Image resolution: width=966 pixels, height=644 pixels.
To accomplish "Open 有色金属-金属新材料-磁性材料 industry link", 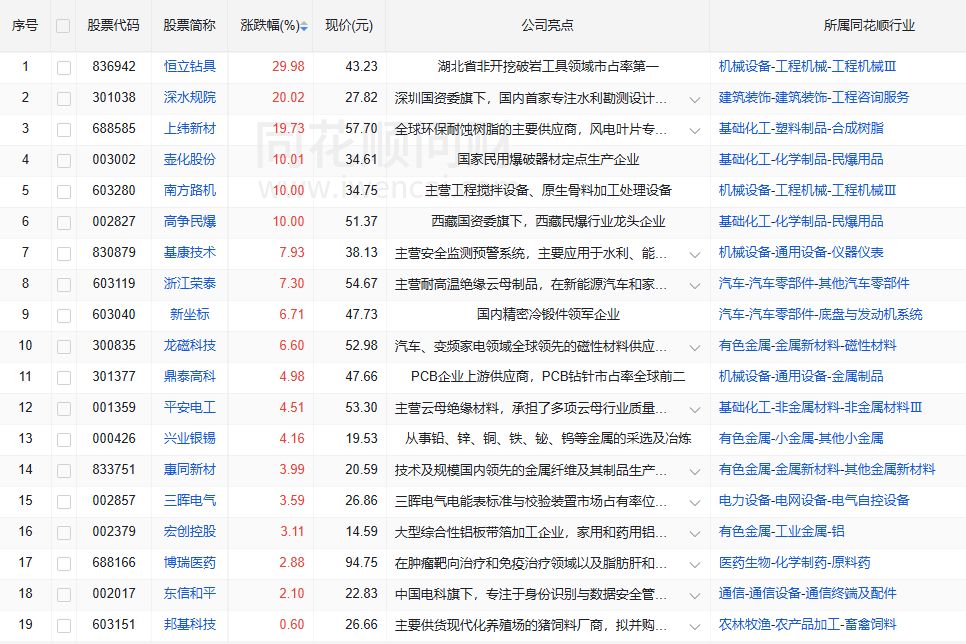I will click(x=807, y=345).
